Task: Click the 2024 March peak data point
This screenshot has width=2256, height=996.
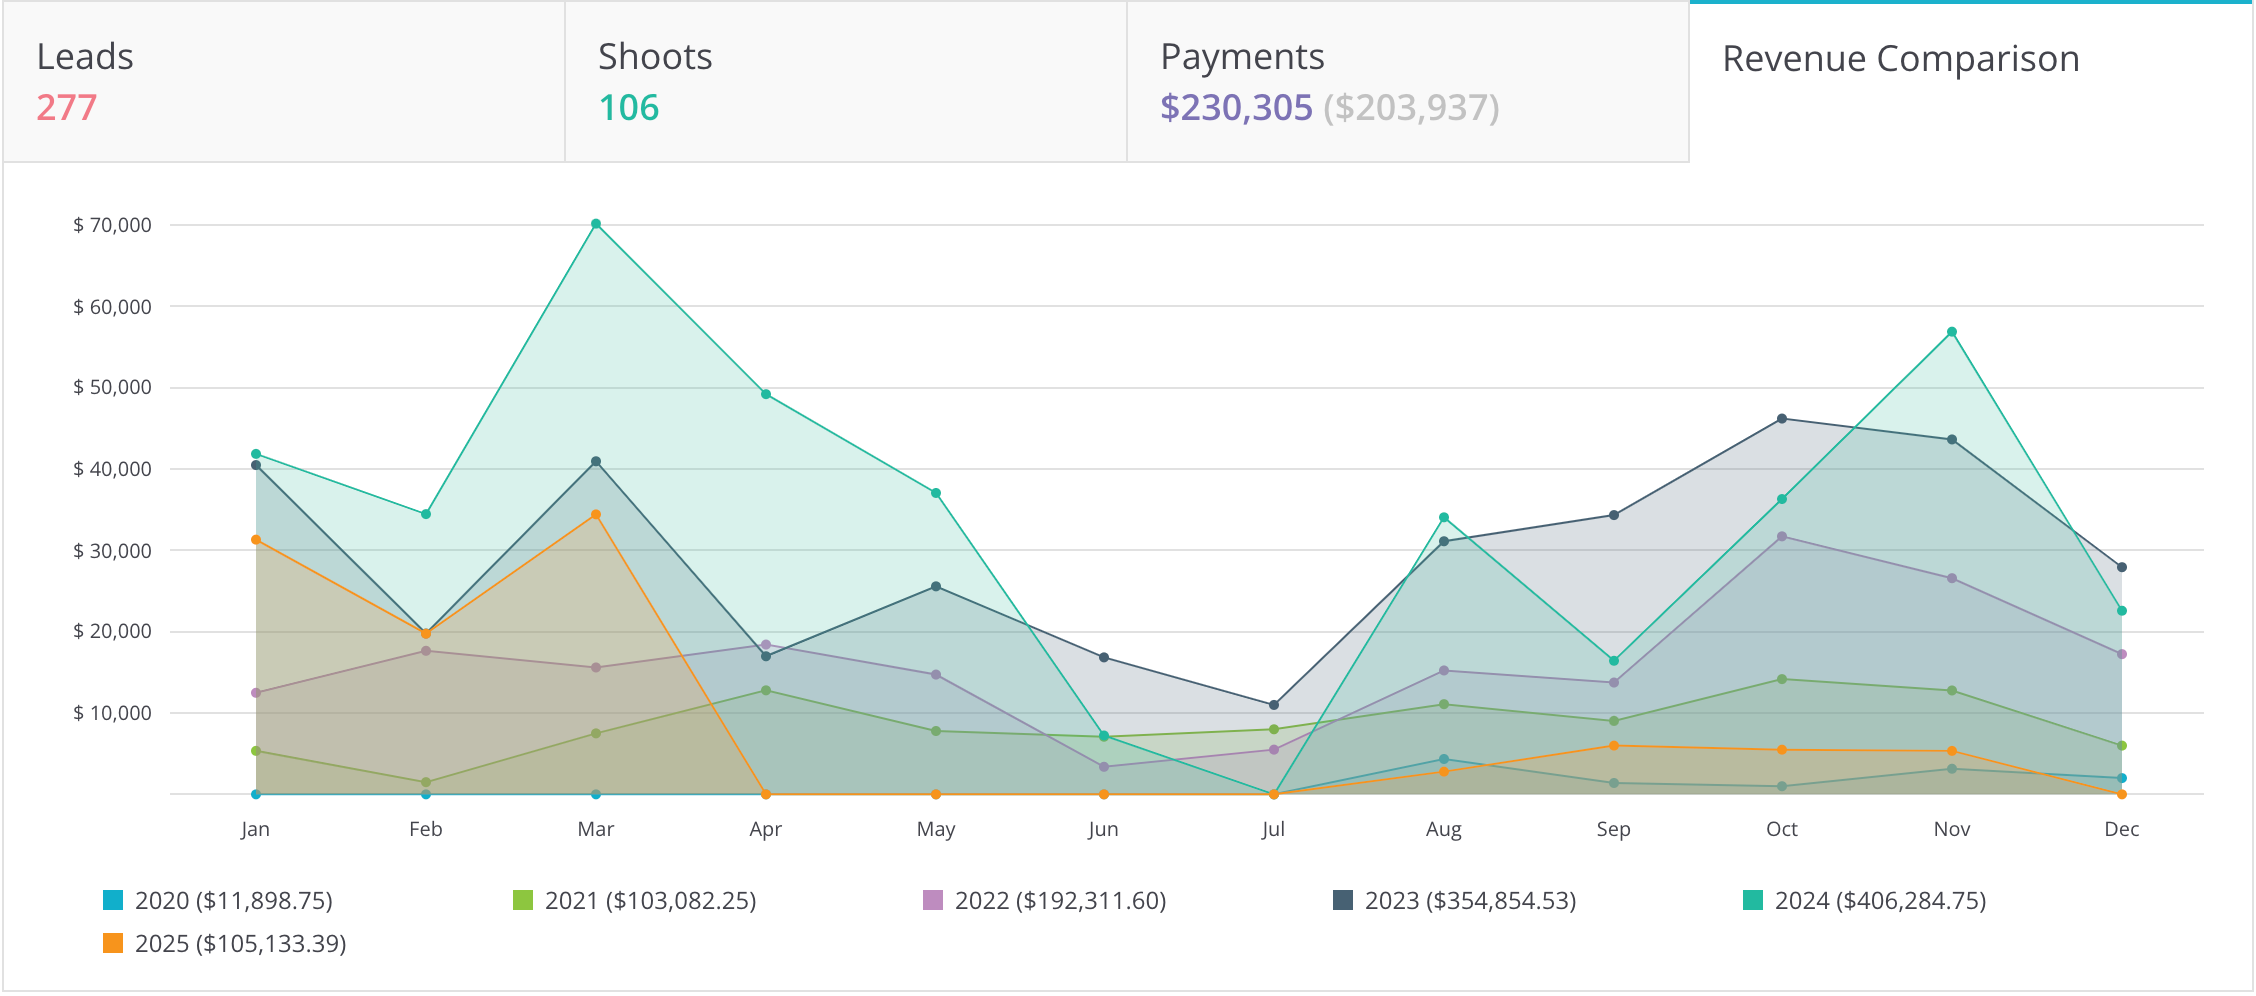Action: point(596,224)
